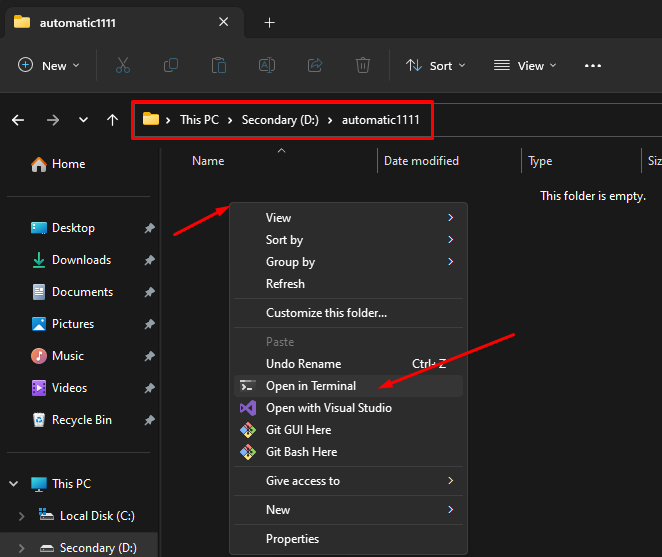Screen dimensions: 662x557
Task: Click the Copy icon in toolbar
Action: click(171, 65)
